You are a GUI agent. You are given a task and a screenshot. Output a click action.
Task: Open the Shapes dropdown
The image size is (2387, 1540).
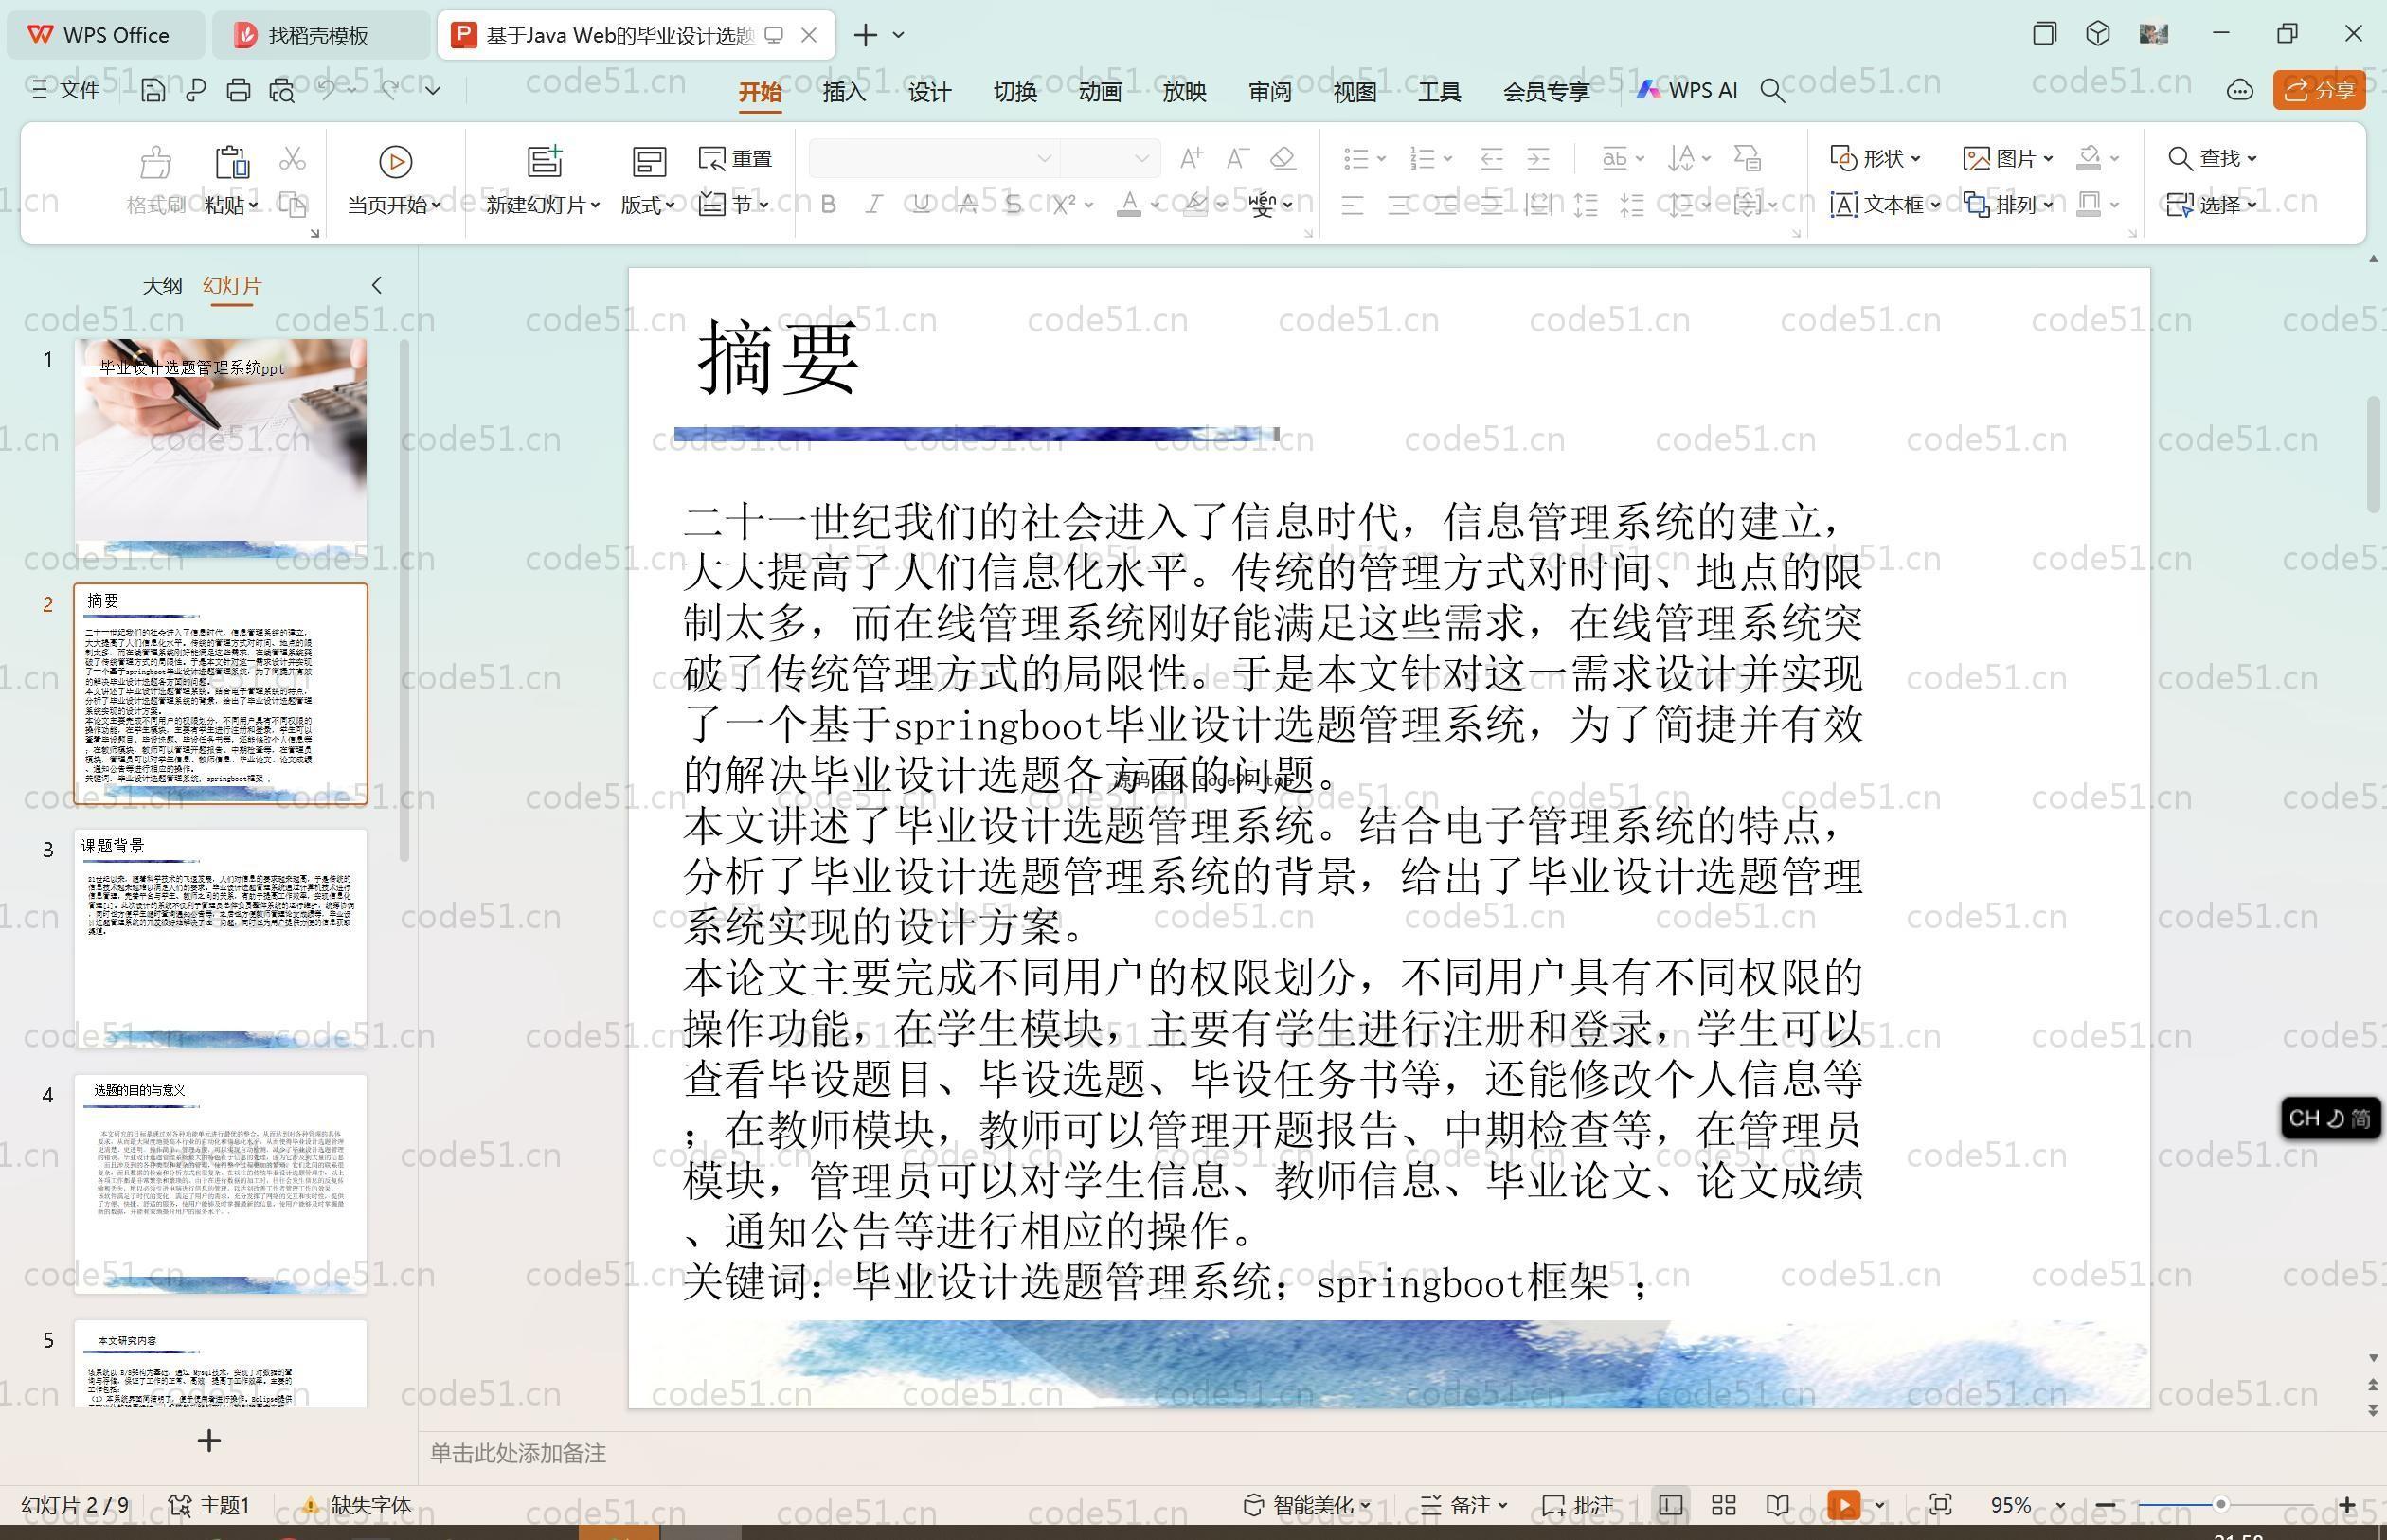tap(1875, 158)
